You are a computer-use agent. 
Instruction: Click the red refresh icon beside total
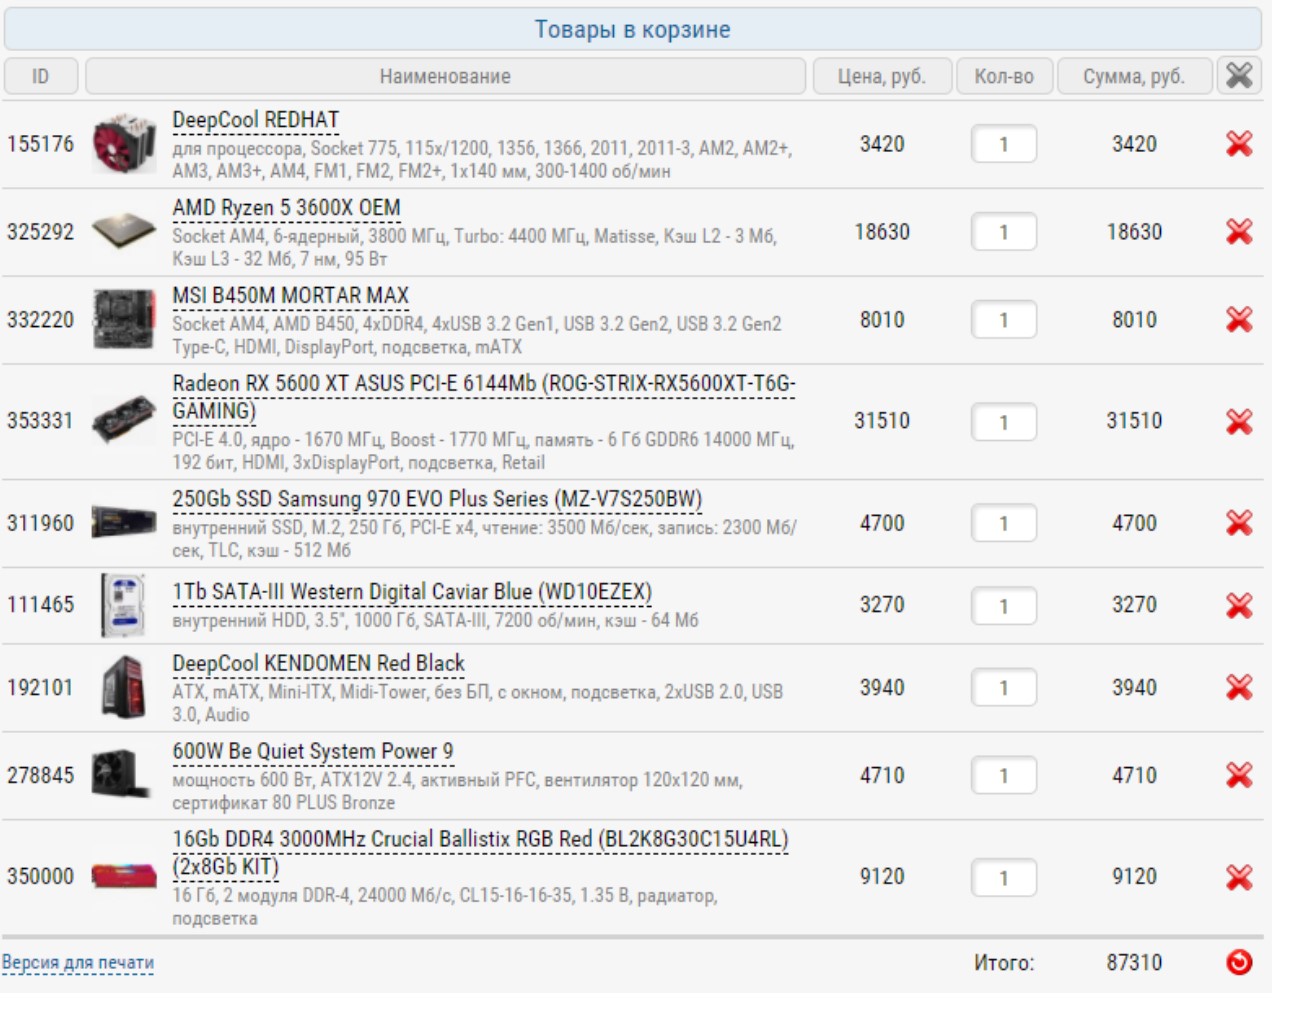coord(1238,962)
